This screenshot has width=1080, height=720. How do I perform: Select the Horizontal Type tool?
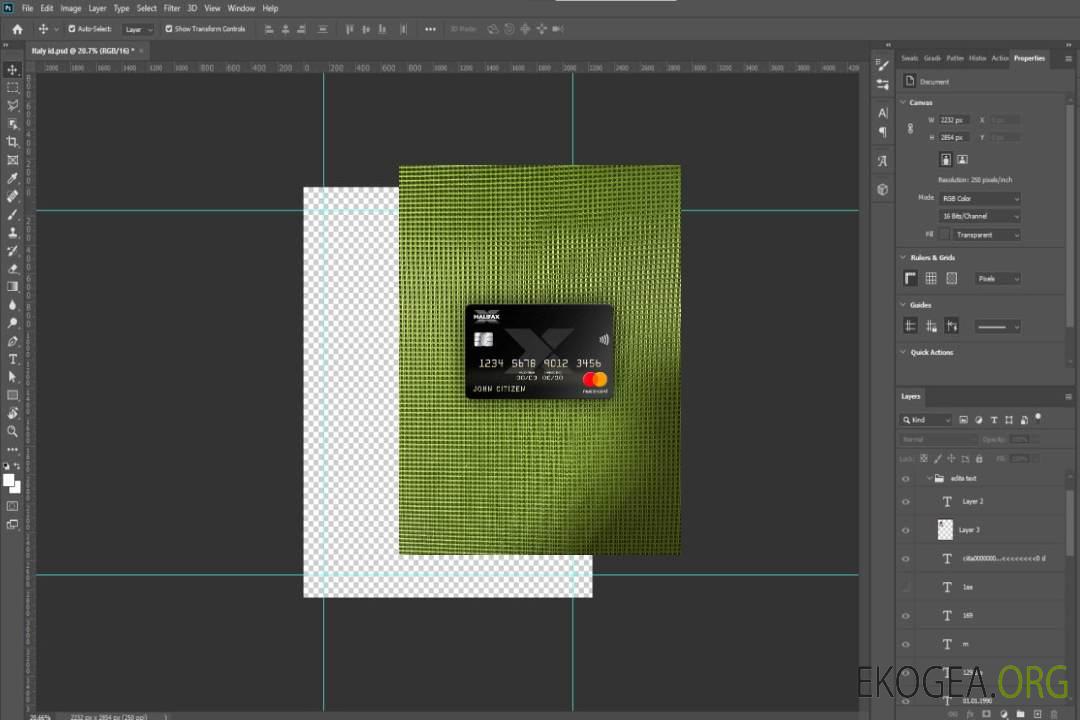tap(12, 359)
